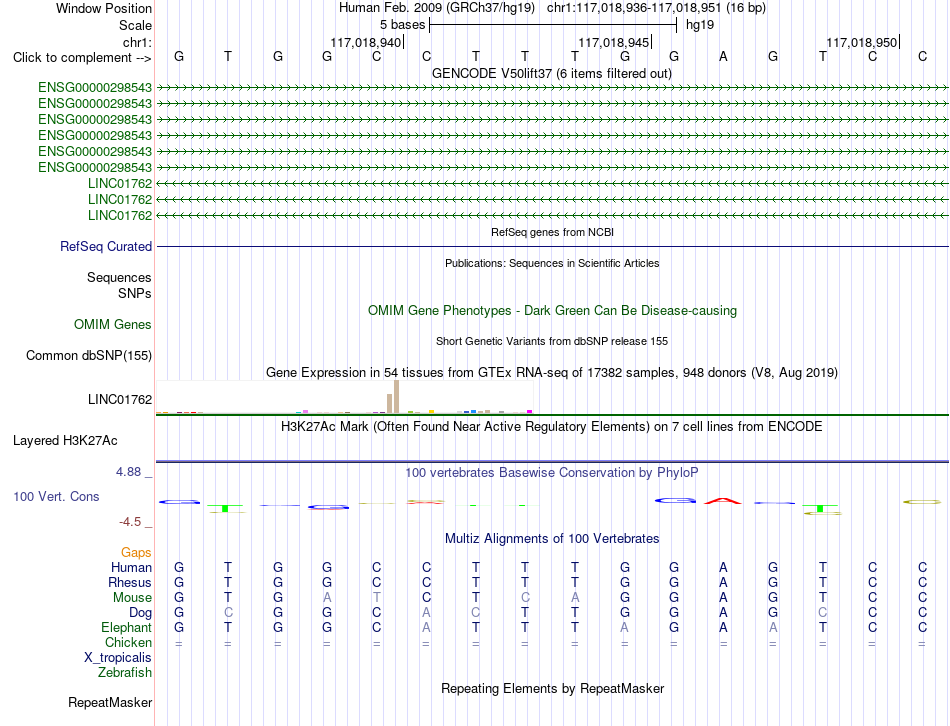This screenshot has height=726, width=950.
Task: Click the Scale track label
Action: [x=135, y=25]
